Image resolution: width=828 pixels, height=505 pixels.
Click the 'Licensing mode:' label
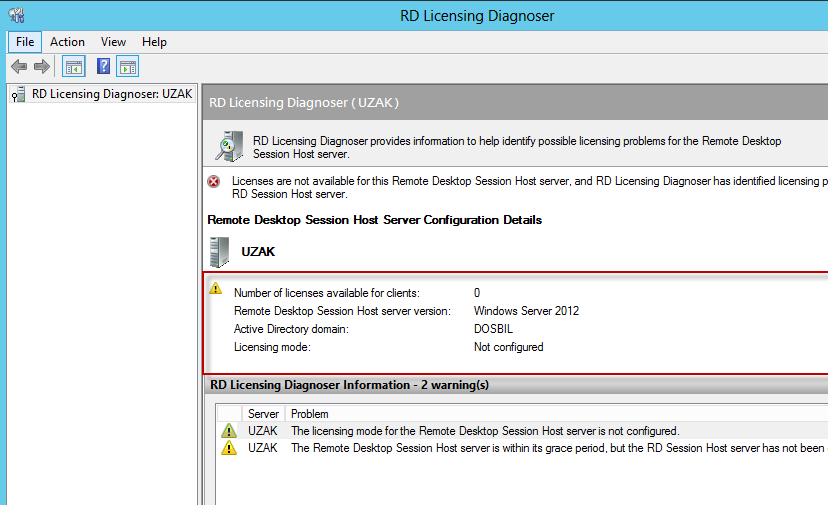[x=272, y=347]
